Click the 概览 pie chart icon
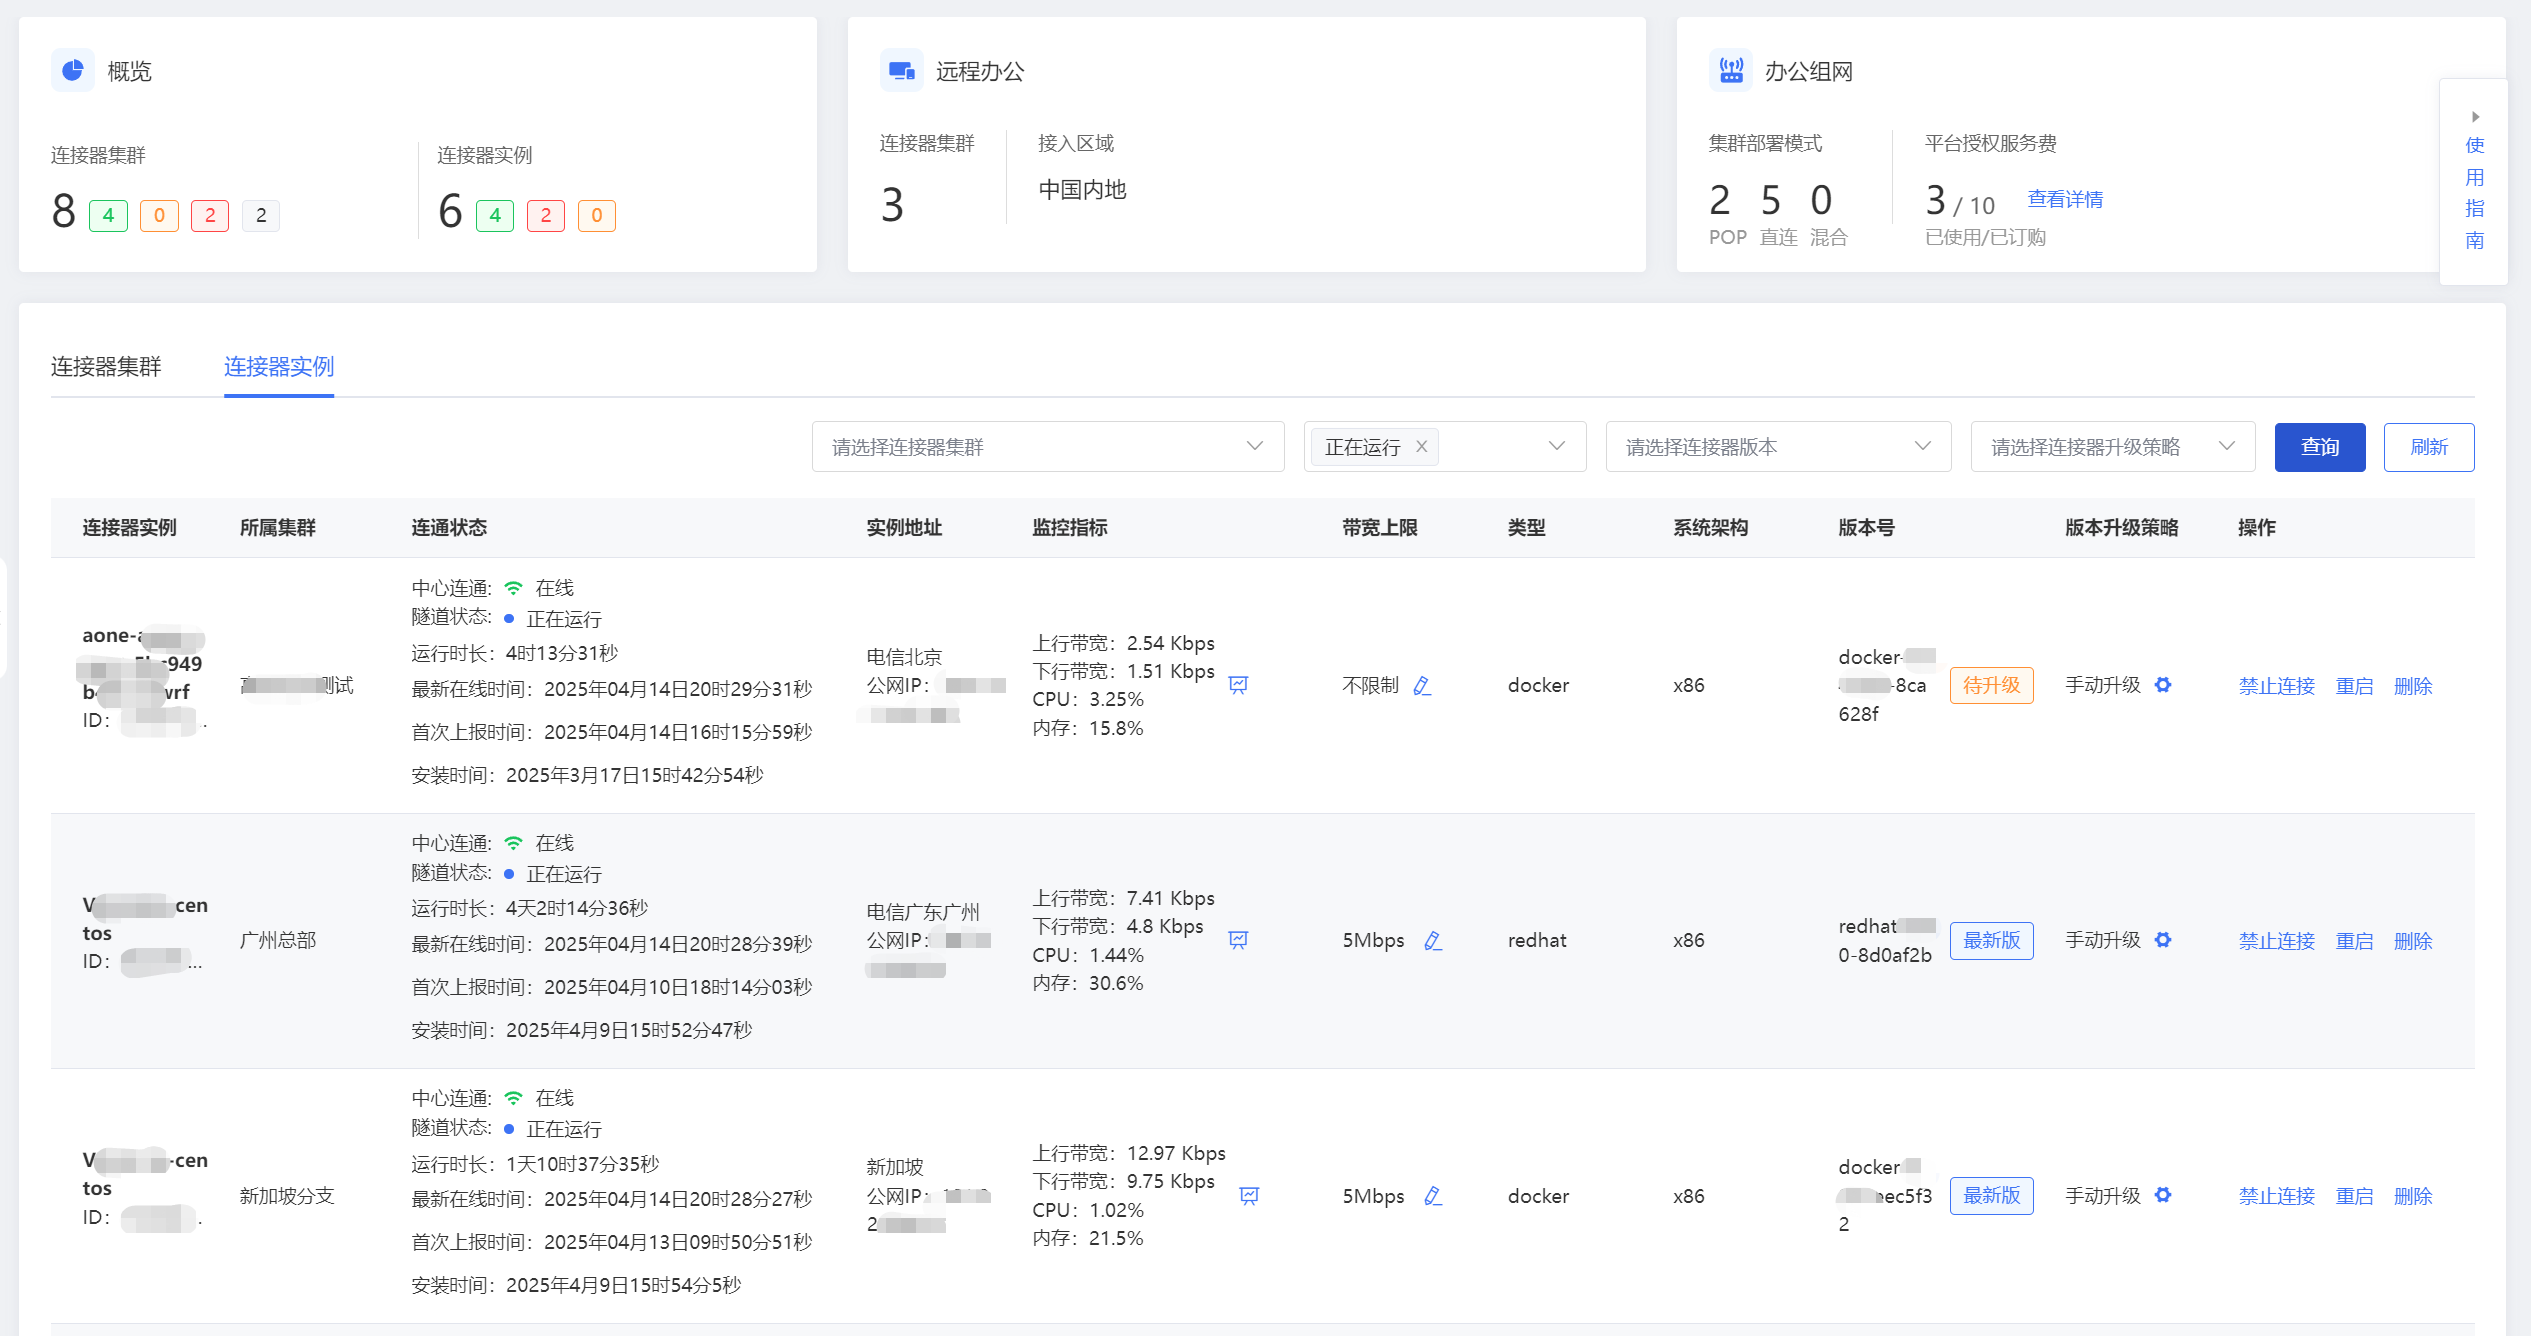 click(x=73, y=71)
